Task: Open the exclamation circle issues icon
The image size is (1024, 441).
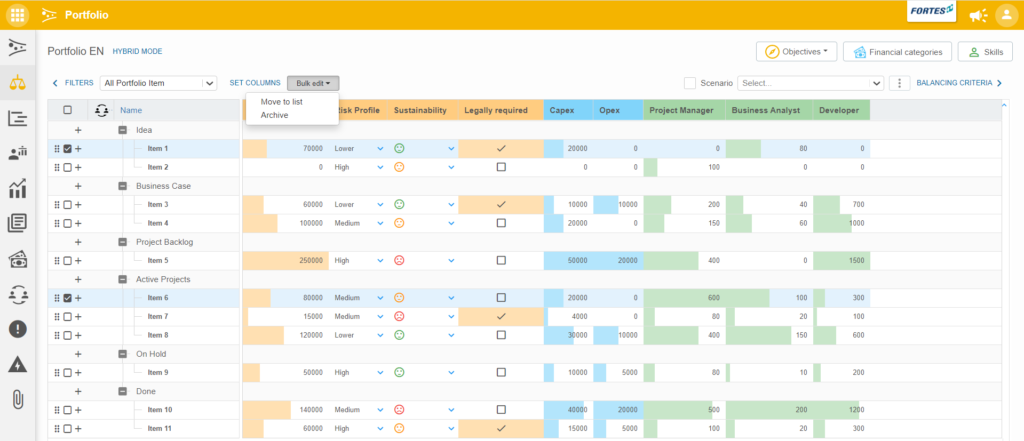Action: pos(18,329)
